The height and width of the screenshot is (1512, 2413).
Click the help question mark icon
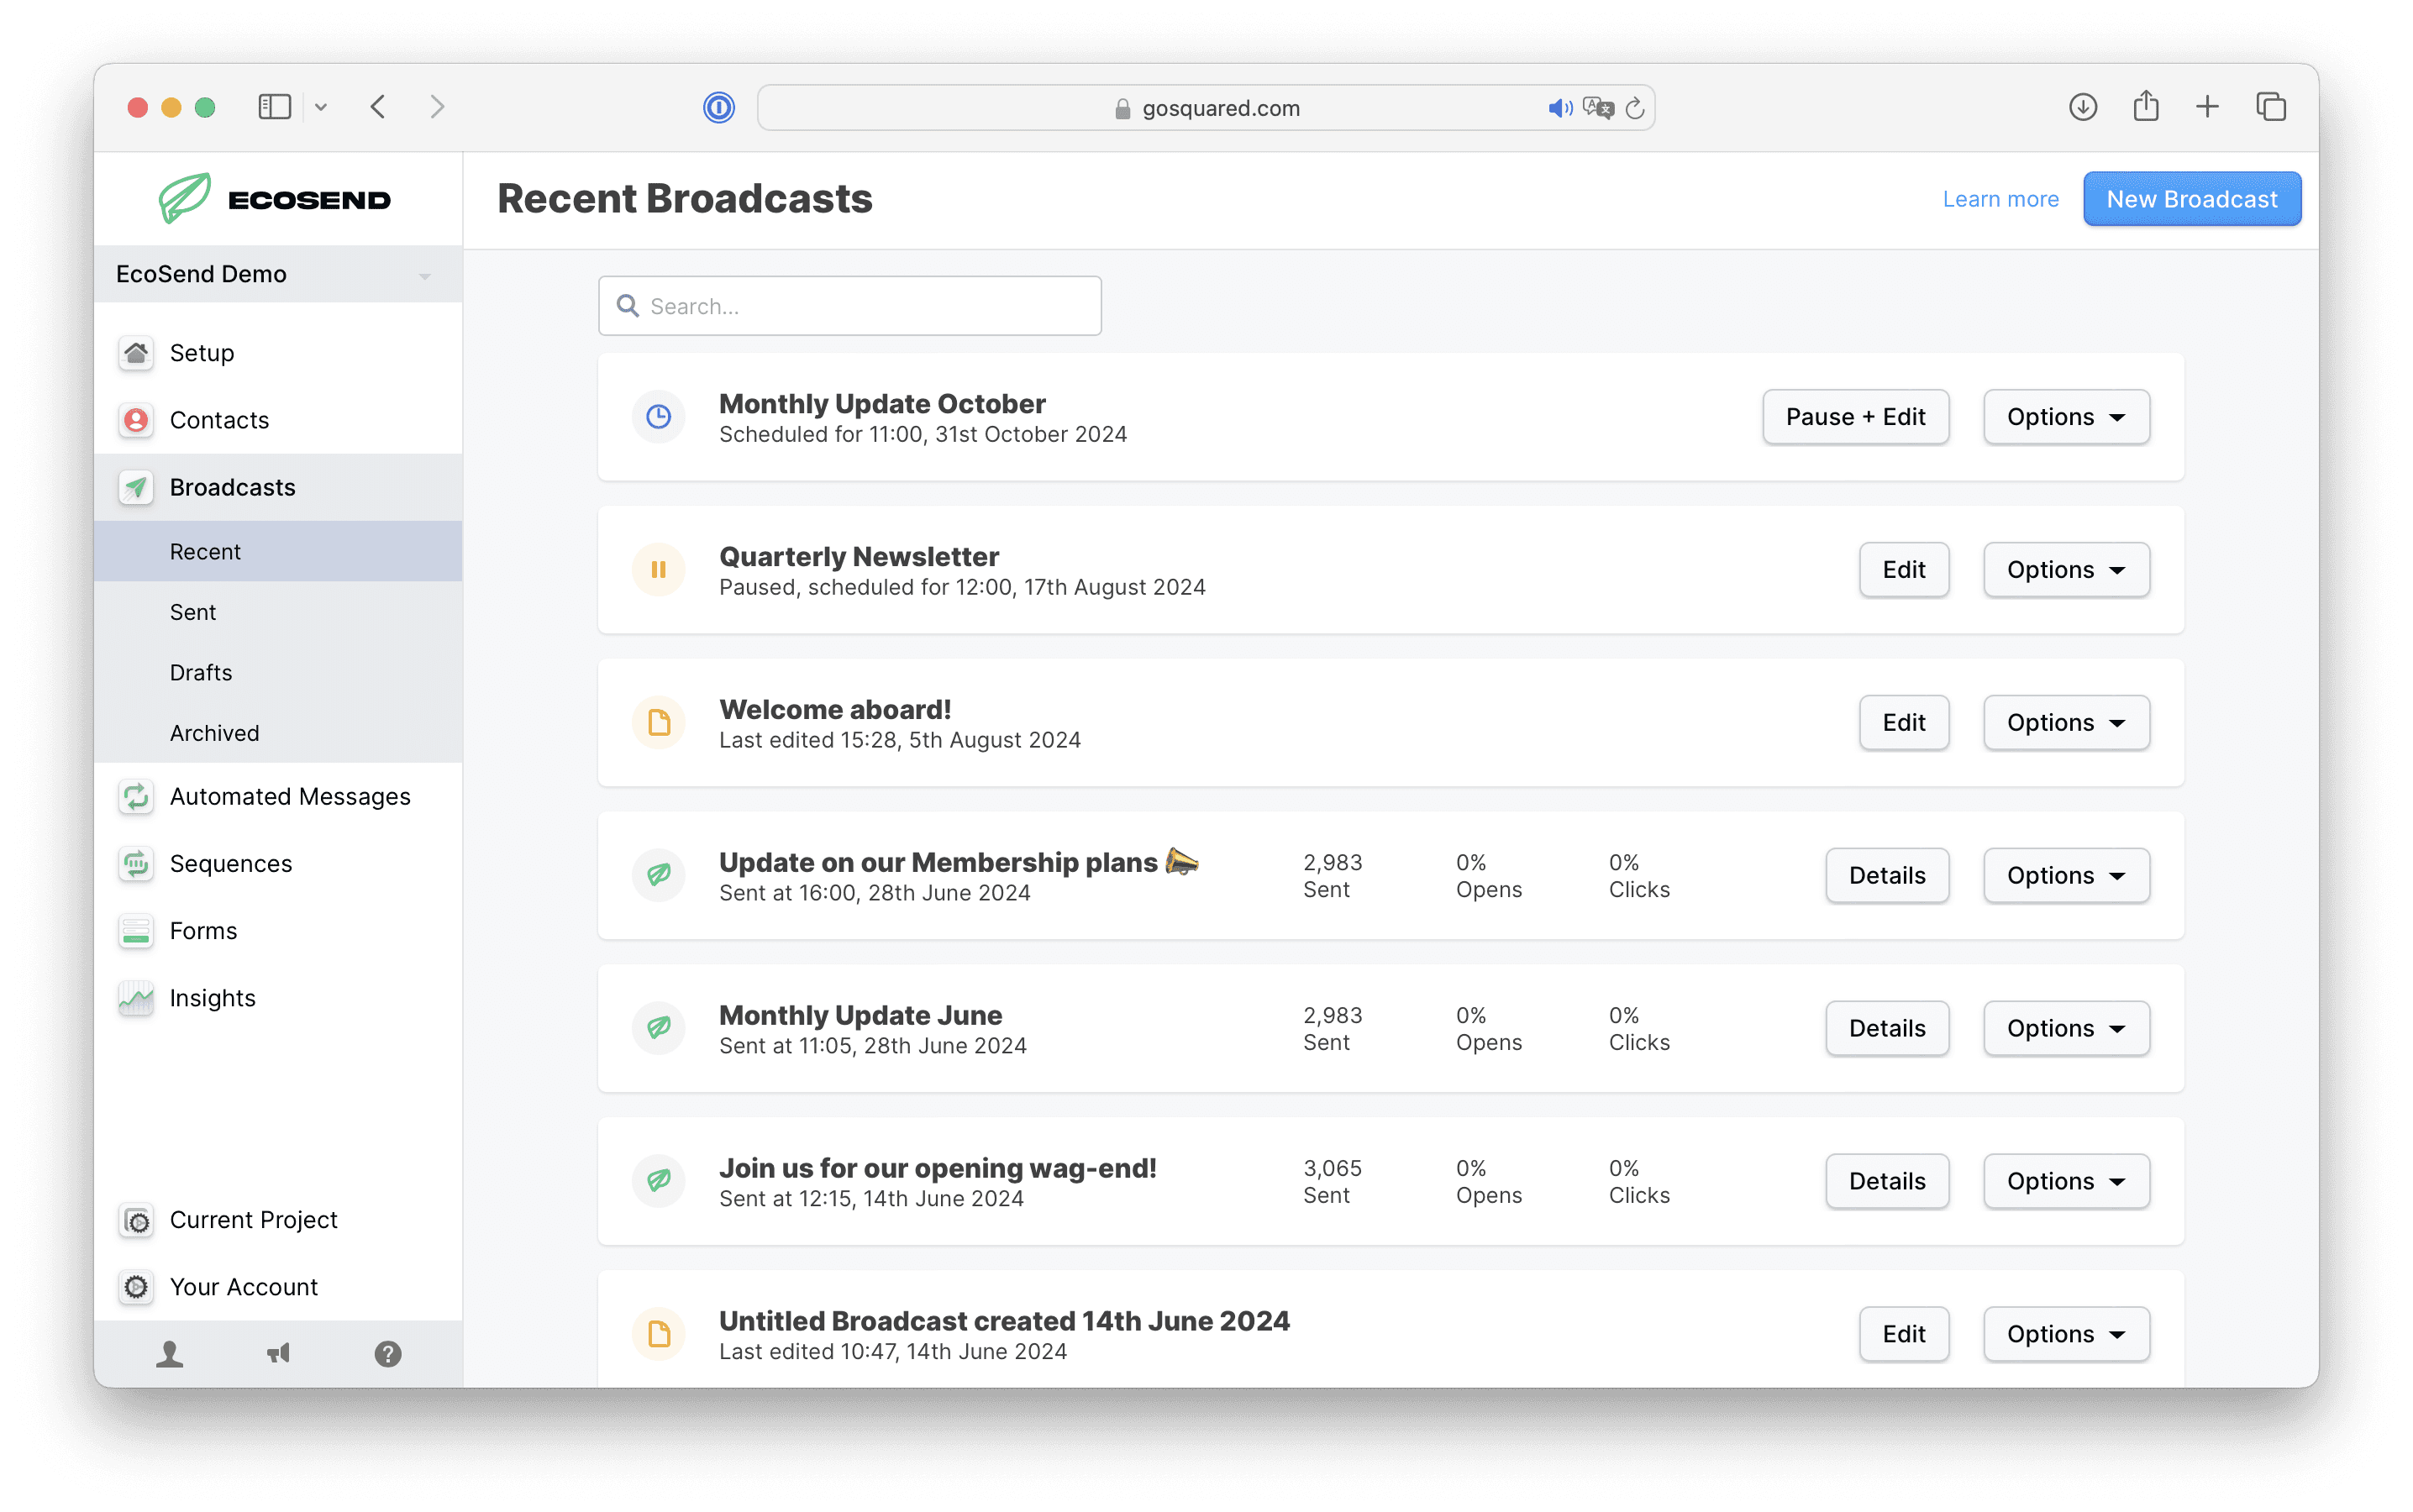(x=388, y=1353)
